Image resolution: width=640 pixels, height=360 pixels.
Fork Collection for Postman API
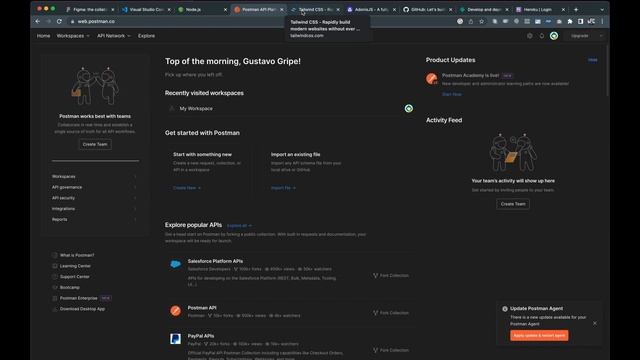(x=391, y=313)
